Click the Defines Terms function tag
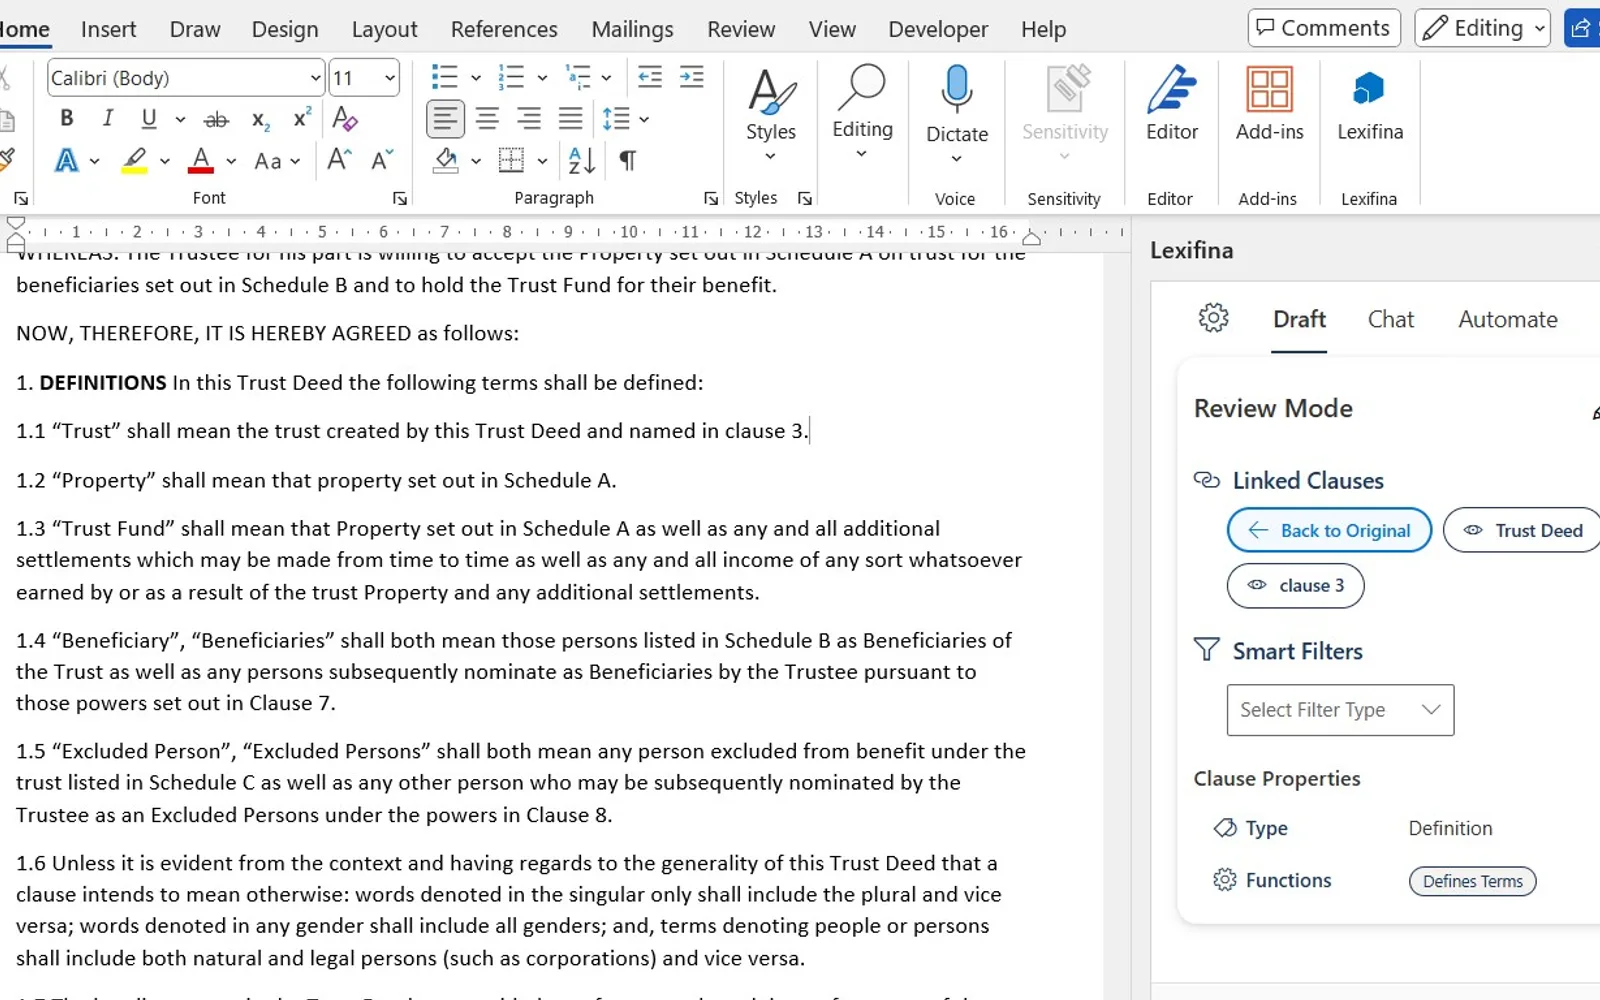Image resolution: width=1600 pixels, height=1000 pixels. 1472,881
